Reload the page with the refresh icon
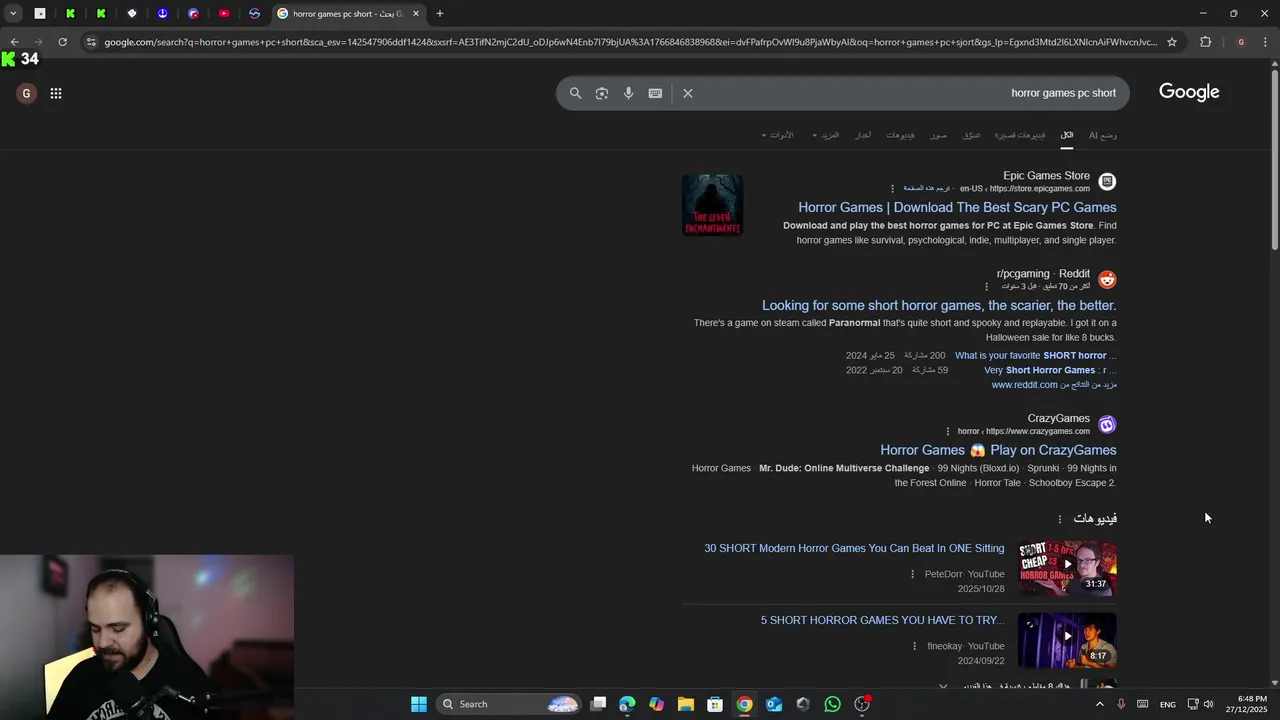 click(62, 42)
